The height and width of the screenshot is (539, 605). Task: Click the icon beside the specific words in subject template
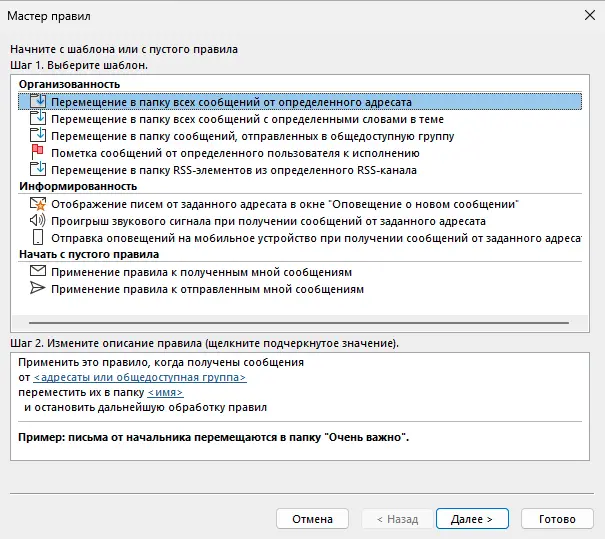38,119
